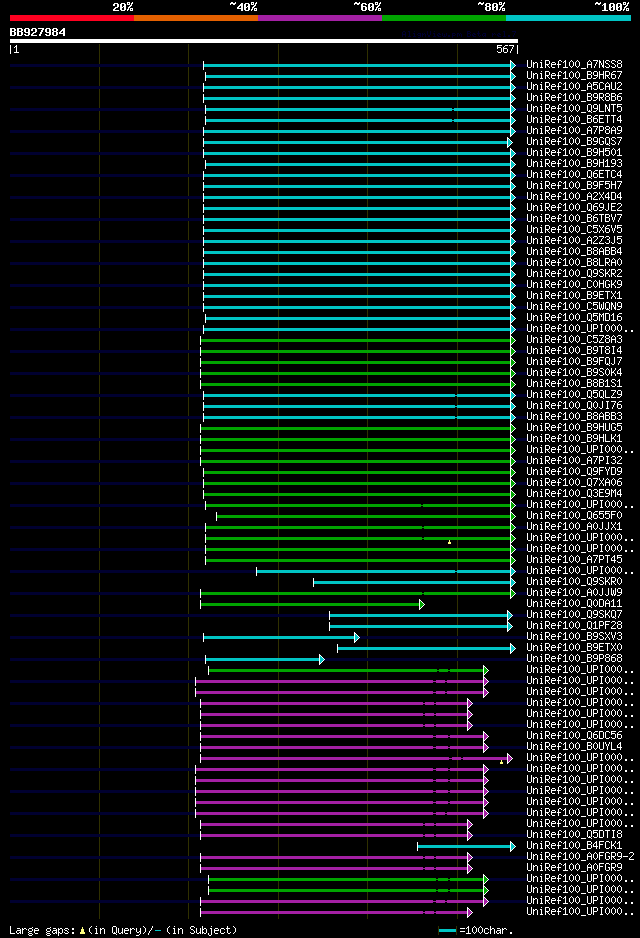
Task: Select UniRef100_B9FQJ7 hit
Action: tap(574, 361)
